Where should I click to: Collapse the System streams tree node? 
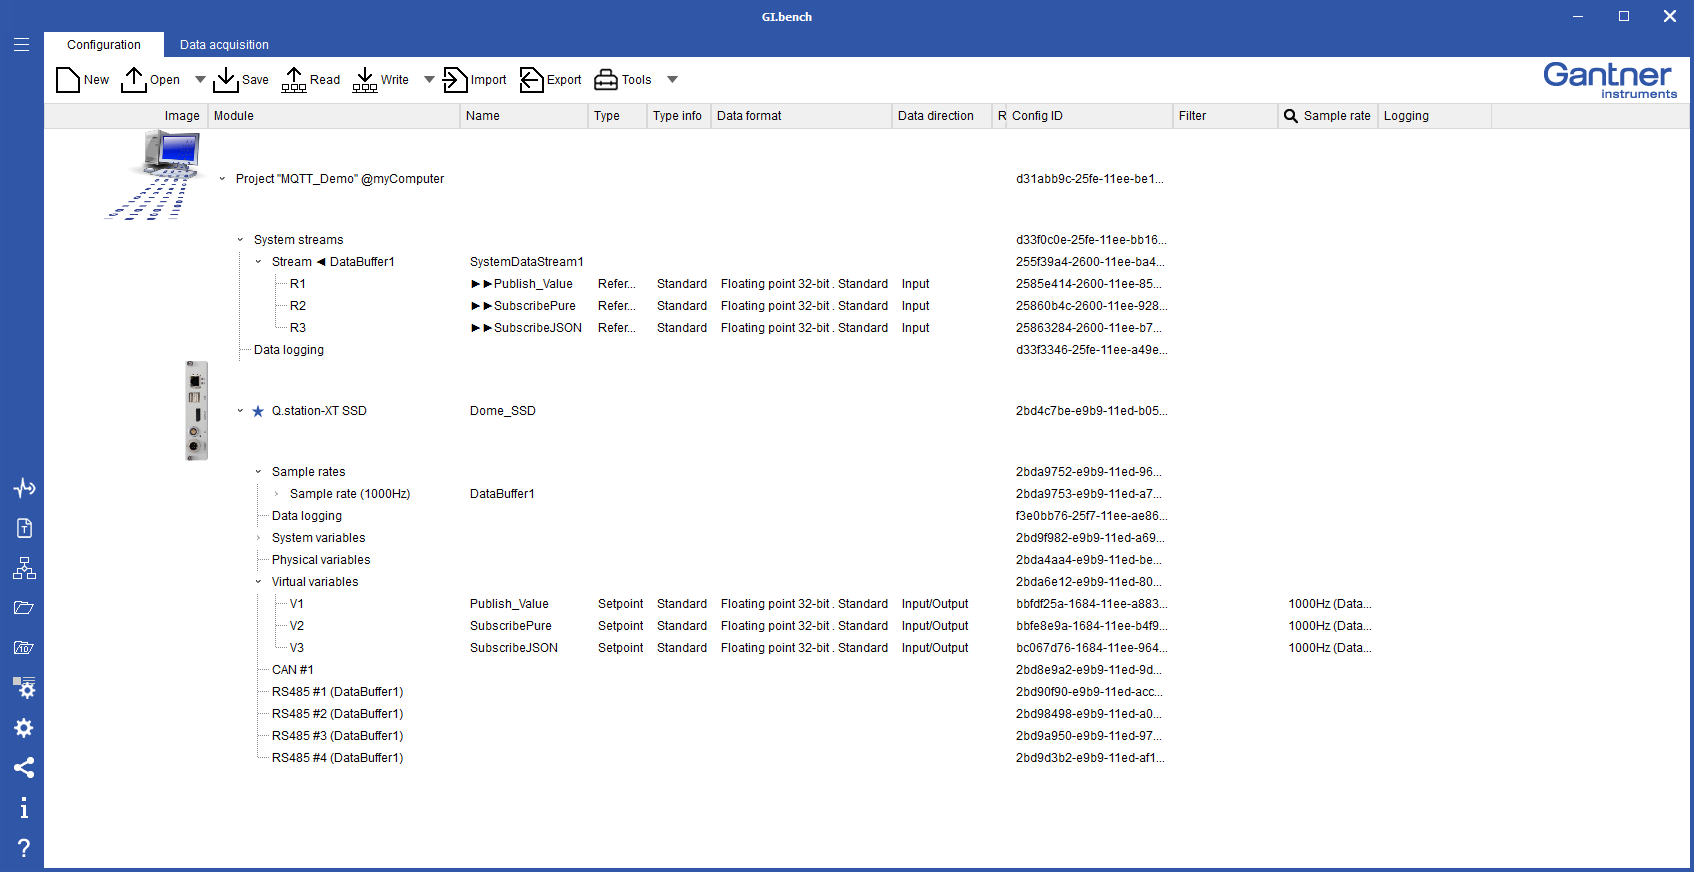[240, 240]
